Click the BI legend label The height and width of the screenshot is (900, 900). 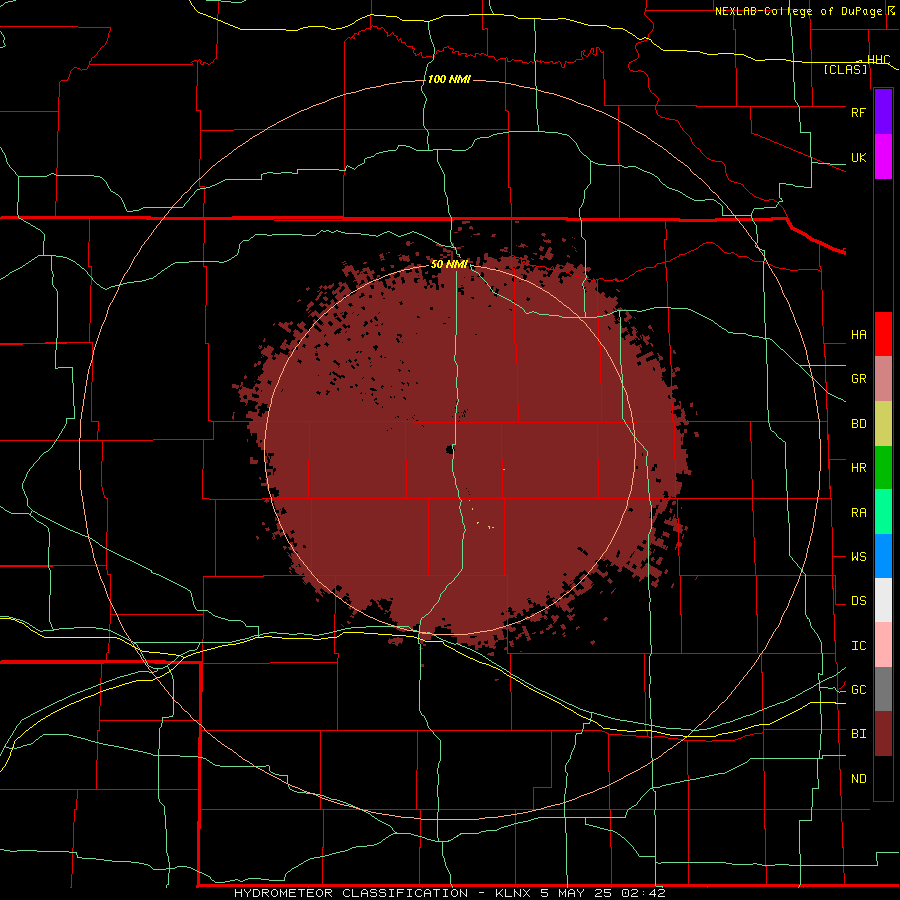point(859,734)
